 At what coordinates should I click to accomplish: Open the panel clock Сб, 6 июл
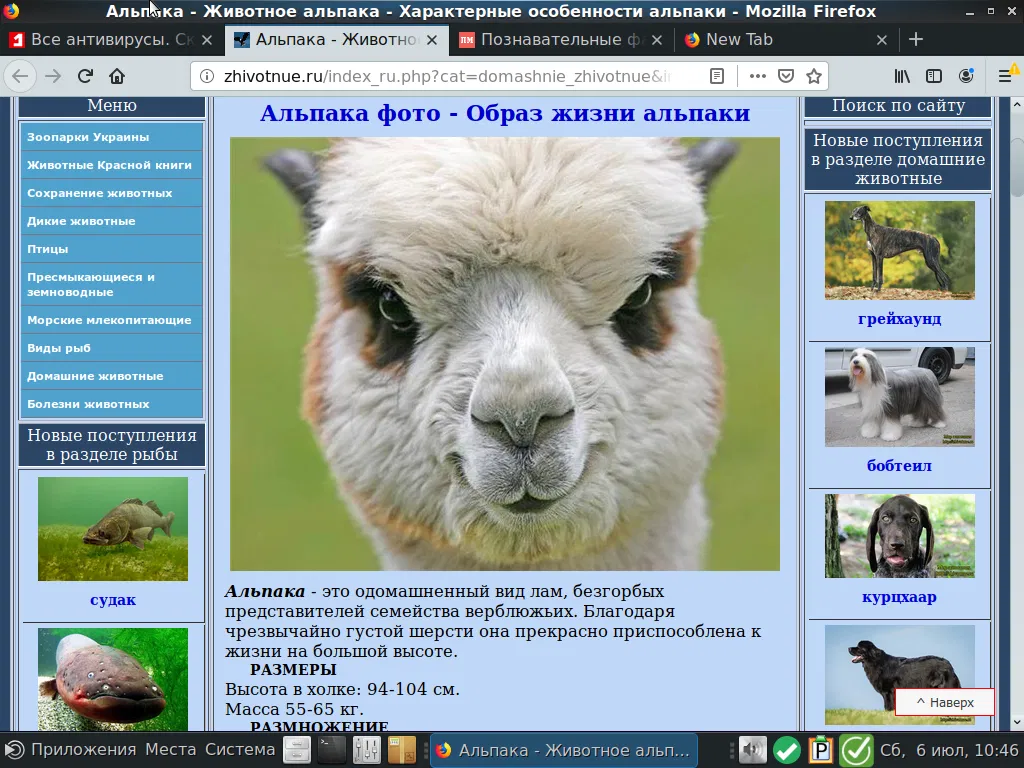coord(948,750)
